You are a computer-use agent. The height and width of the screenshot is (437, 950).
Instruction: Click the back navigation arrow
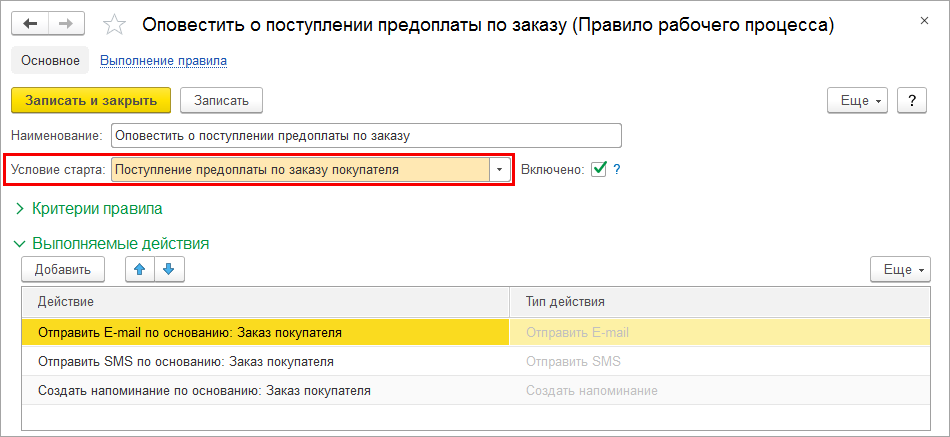[x=30, y=23]
